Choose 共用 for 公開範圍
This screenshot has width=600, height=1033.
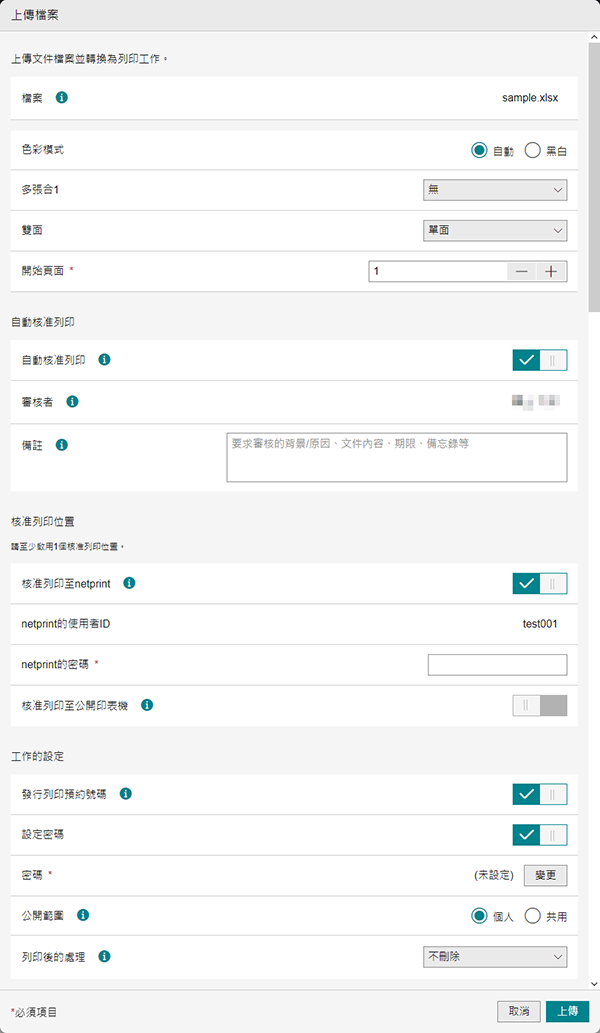point(533,916)
